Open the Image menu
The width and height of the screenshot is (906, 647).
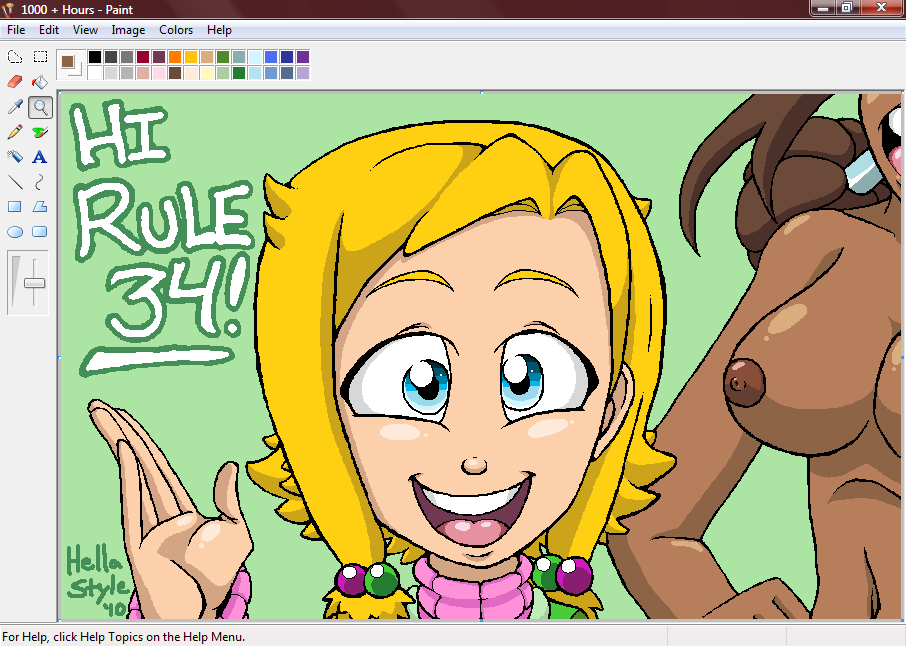[x=128, y=30]
